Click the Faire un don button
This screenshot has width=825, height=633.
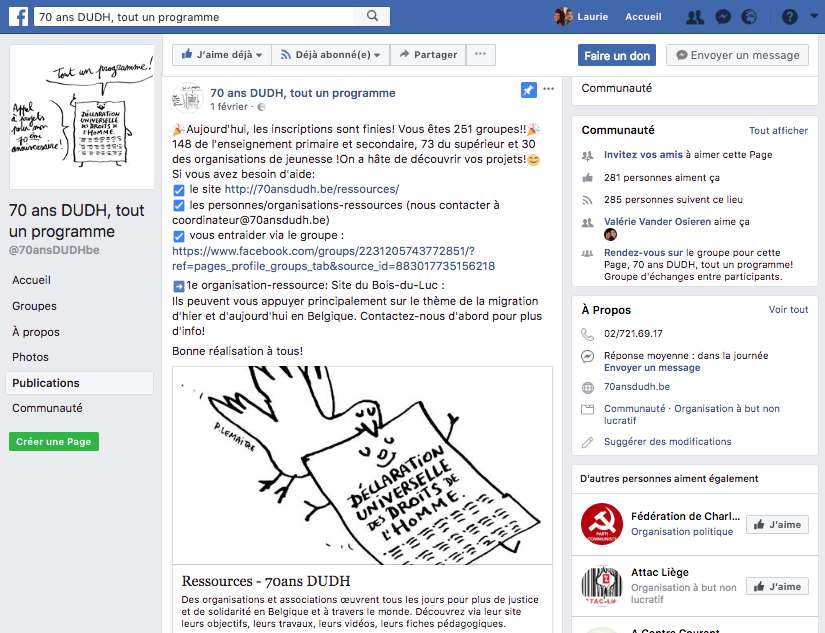(x=617, y=55)
